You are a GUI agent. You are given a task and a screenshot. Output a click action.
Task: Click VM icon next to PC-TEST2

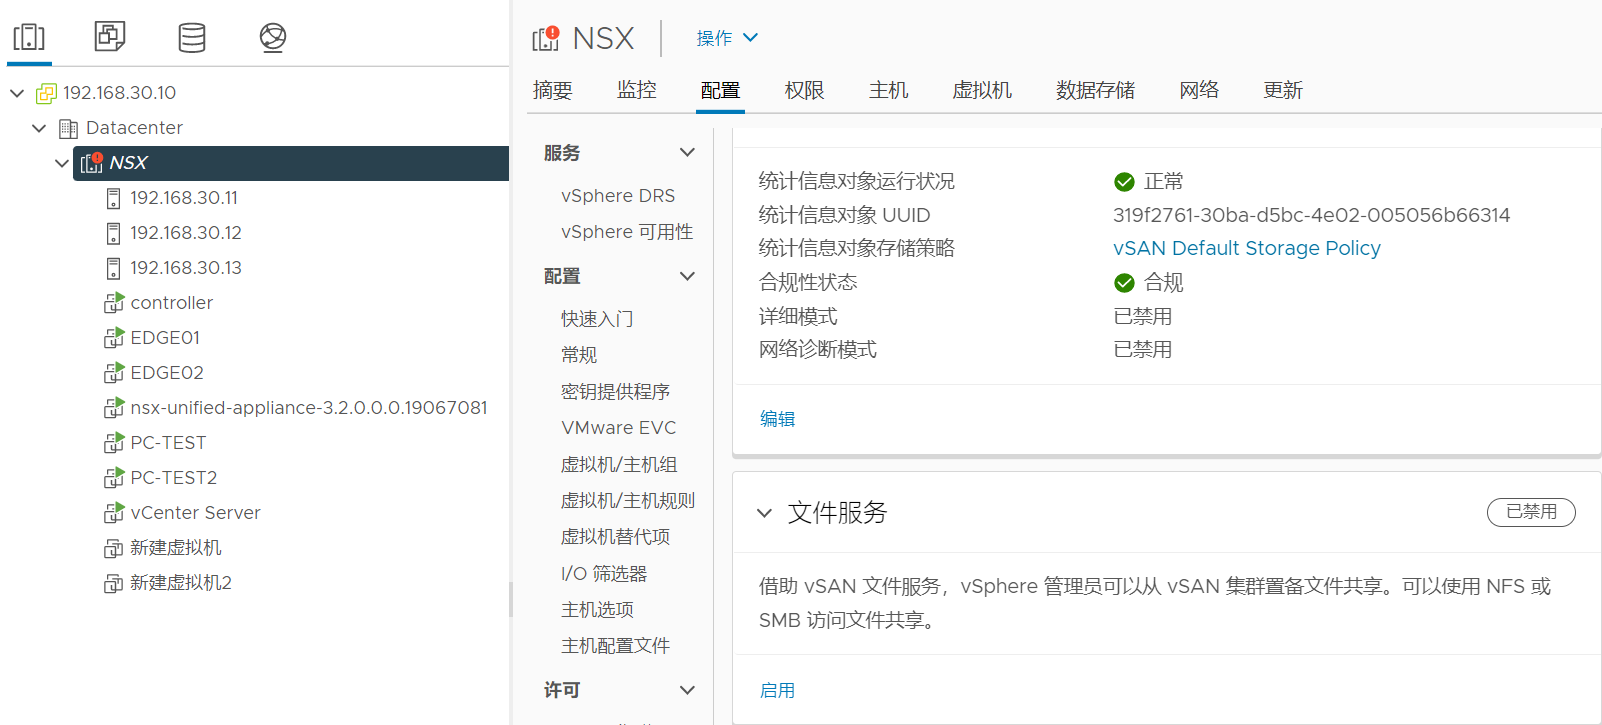(114, 477)
